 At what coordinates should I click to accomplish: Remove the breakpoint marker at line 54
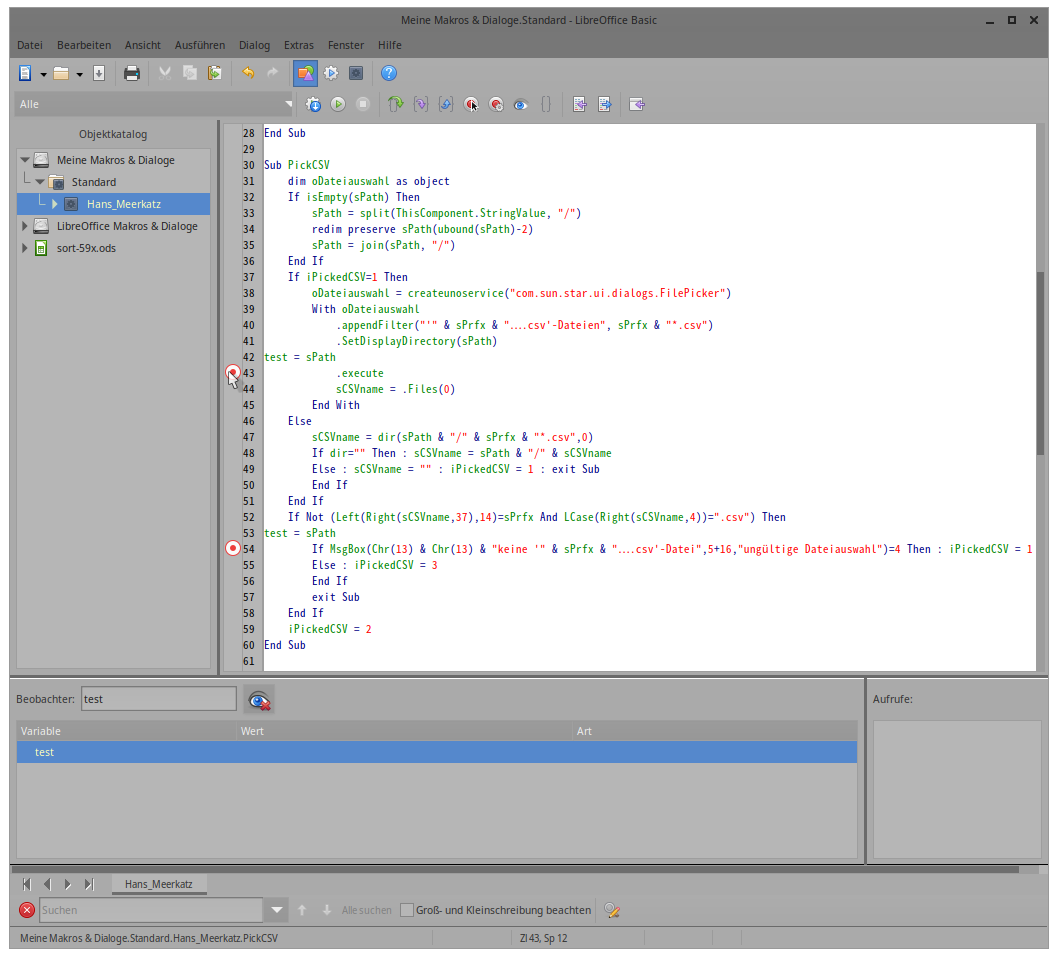pyautogui.click(x=233, y=548)
